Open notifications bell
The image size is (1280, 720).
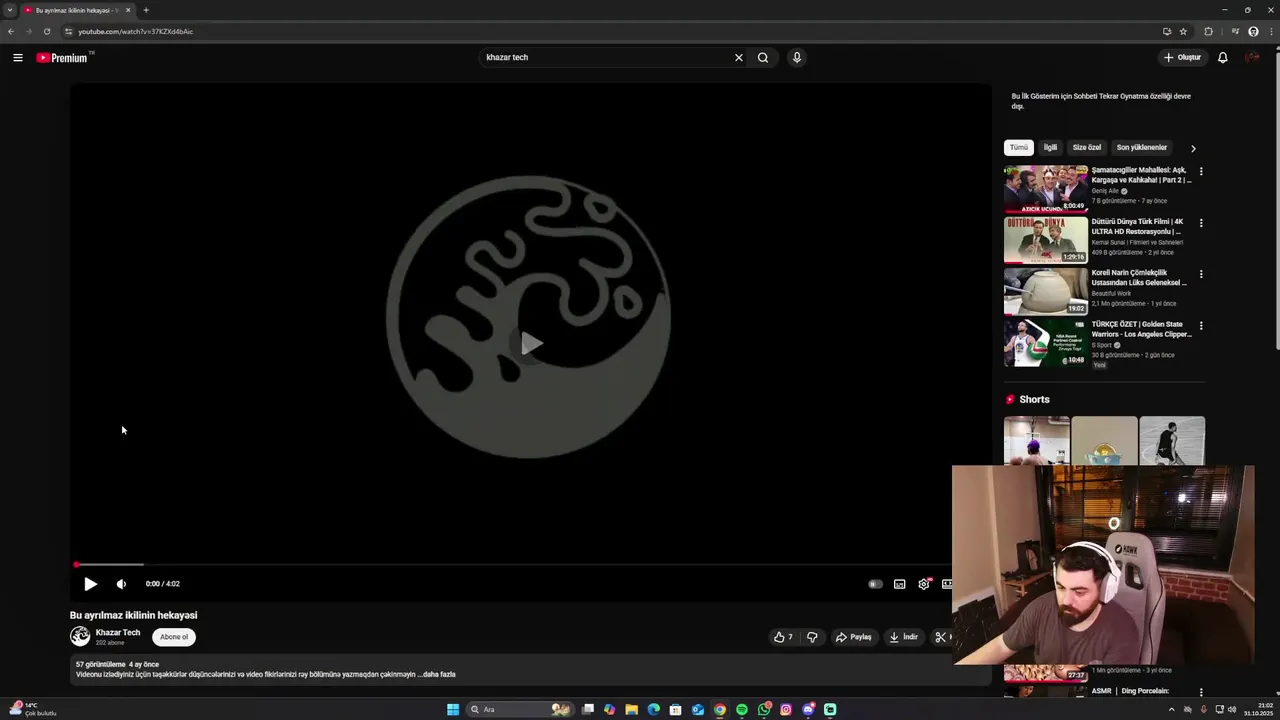pyautogui.click(x=1222, y=57)
